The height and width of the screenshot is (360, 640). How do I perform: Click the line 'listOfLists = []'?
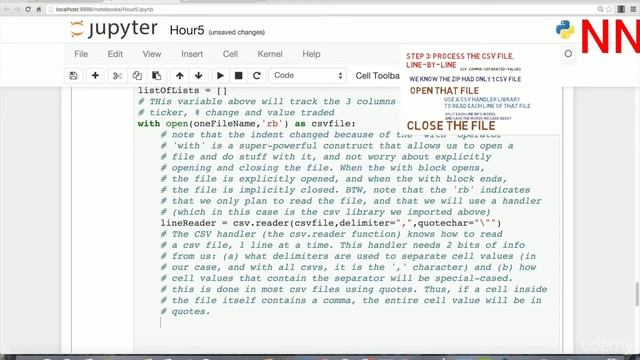(182, 91)
